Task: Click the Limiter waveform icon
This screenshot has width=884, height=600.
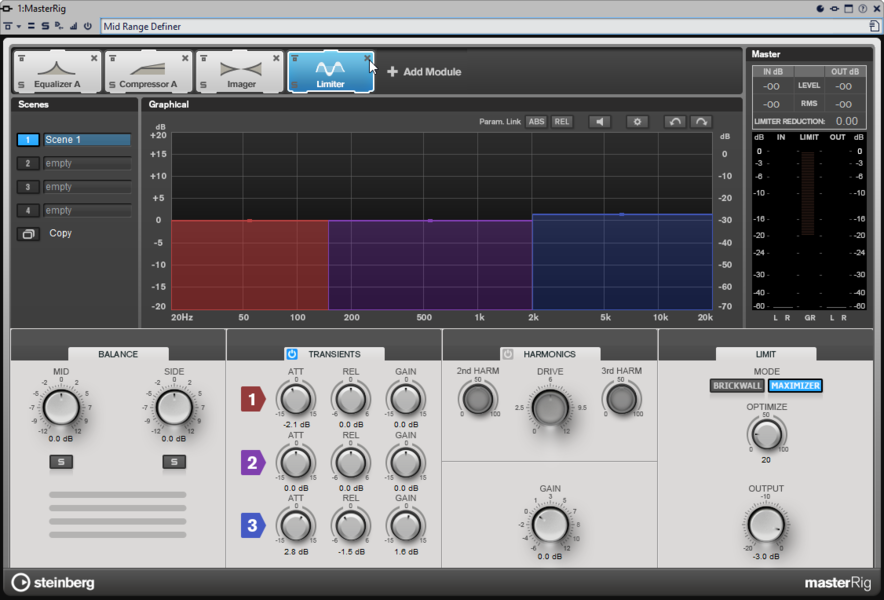Action: (x=330, y=68)
